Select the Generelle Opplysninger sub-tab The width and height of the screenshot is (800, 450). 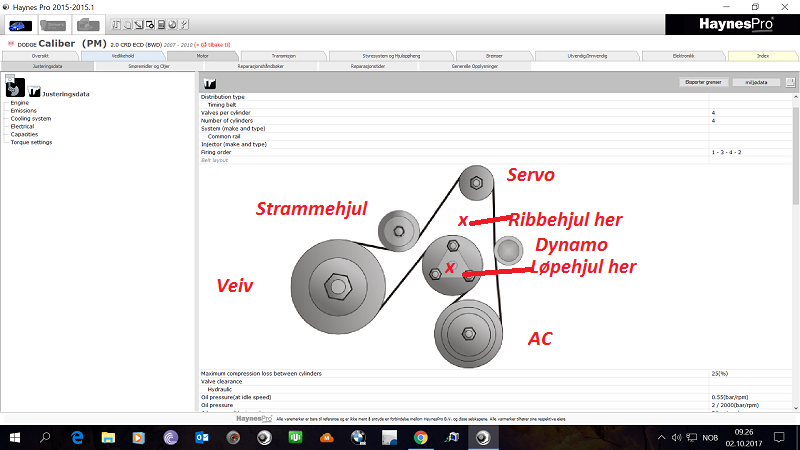474,66
